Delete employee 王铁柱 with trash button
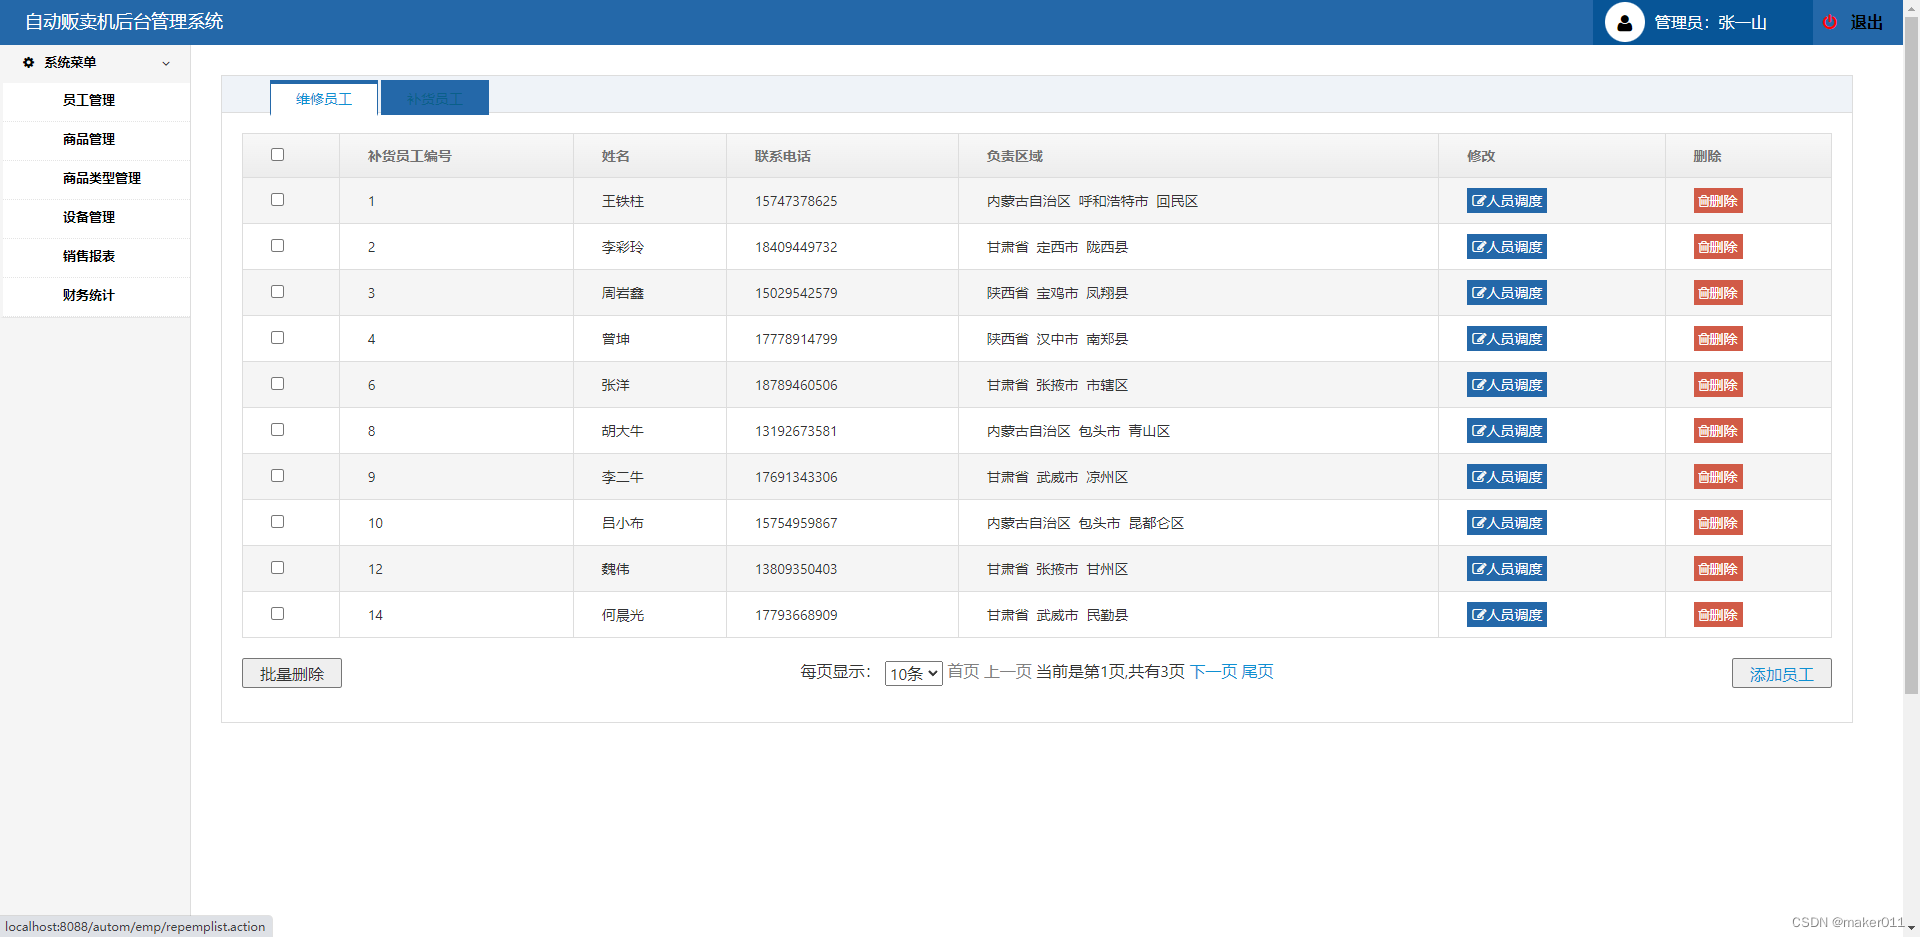The height and width of the screenshot is (937, 1920). tap(1718, 201)
